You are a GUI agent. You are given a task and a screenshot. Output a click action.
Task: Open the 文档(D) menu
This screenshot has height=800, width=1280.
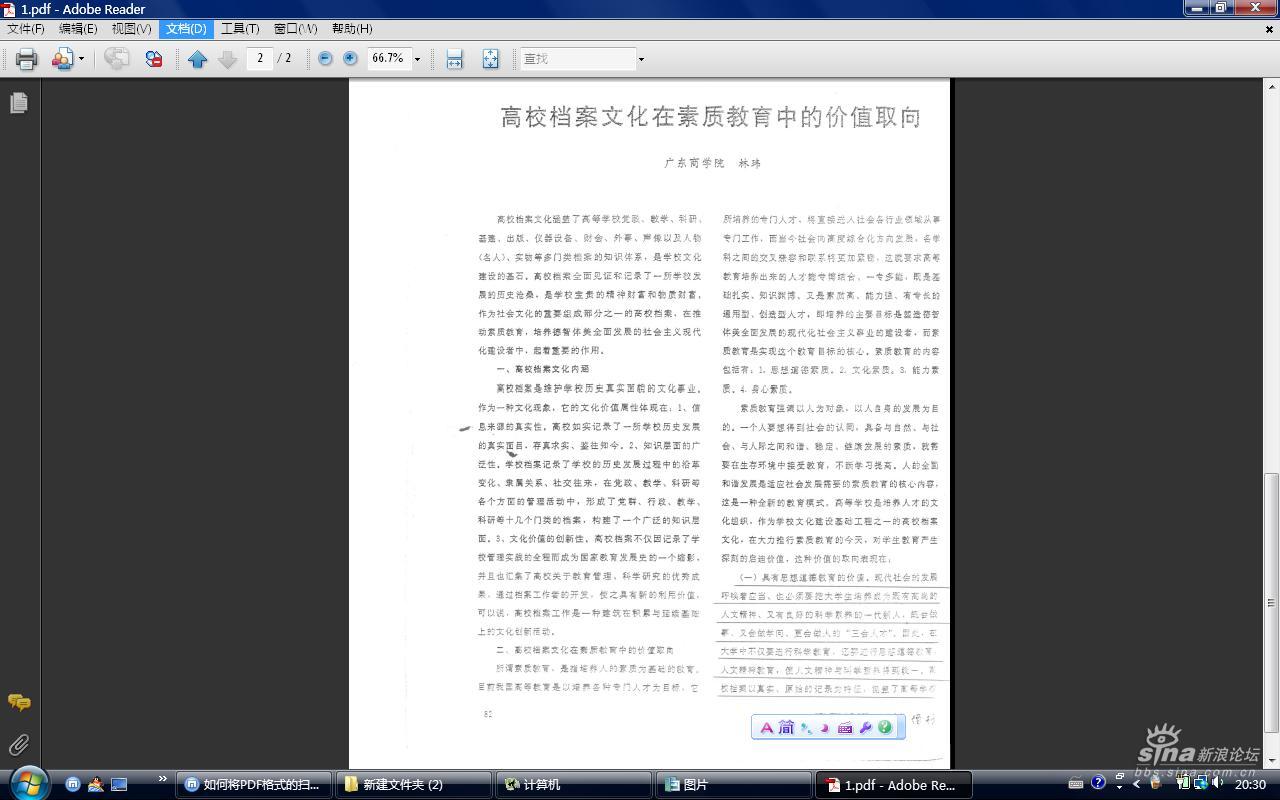(x=185, y=28)
